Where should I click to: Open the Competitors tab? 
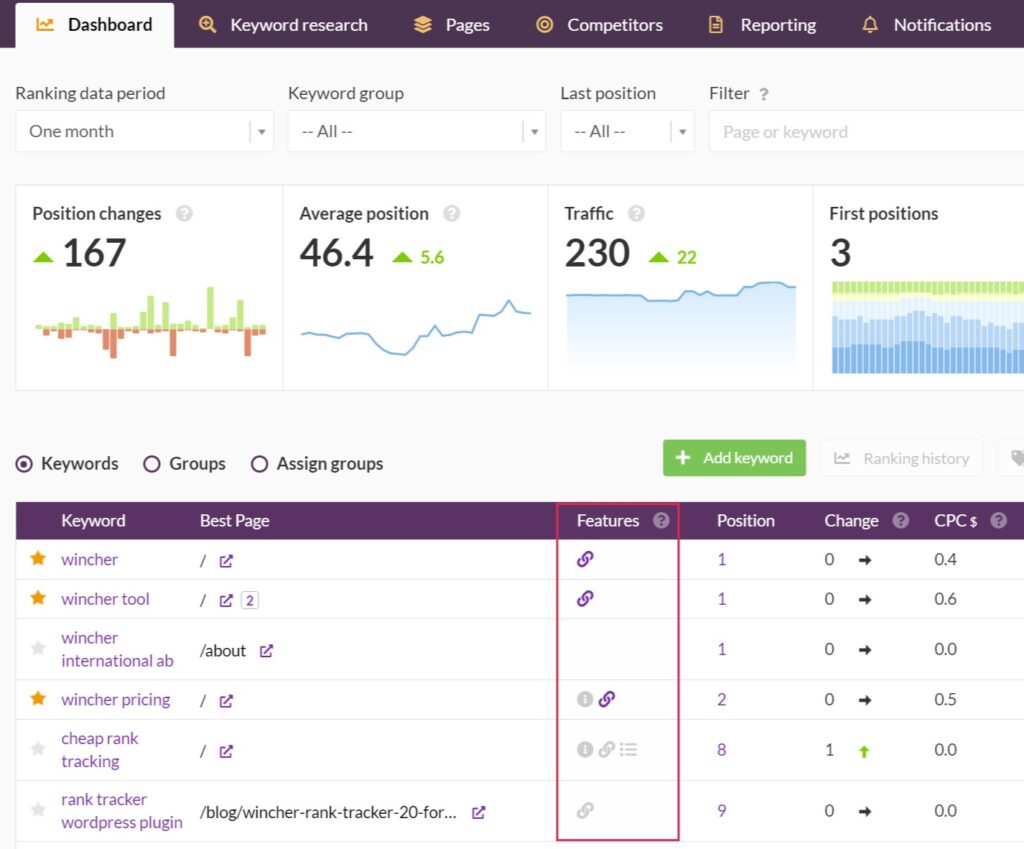pyautogui.click(x=600, y=25)
